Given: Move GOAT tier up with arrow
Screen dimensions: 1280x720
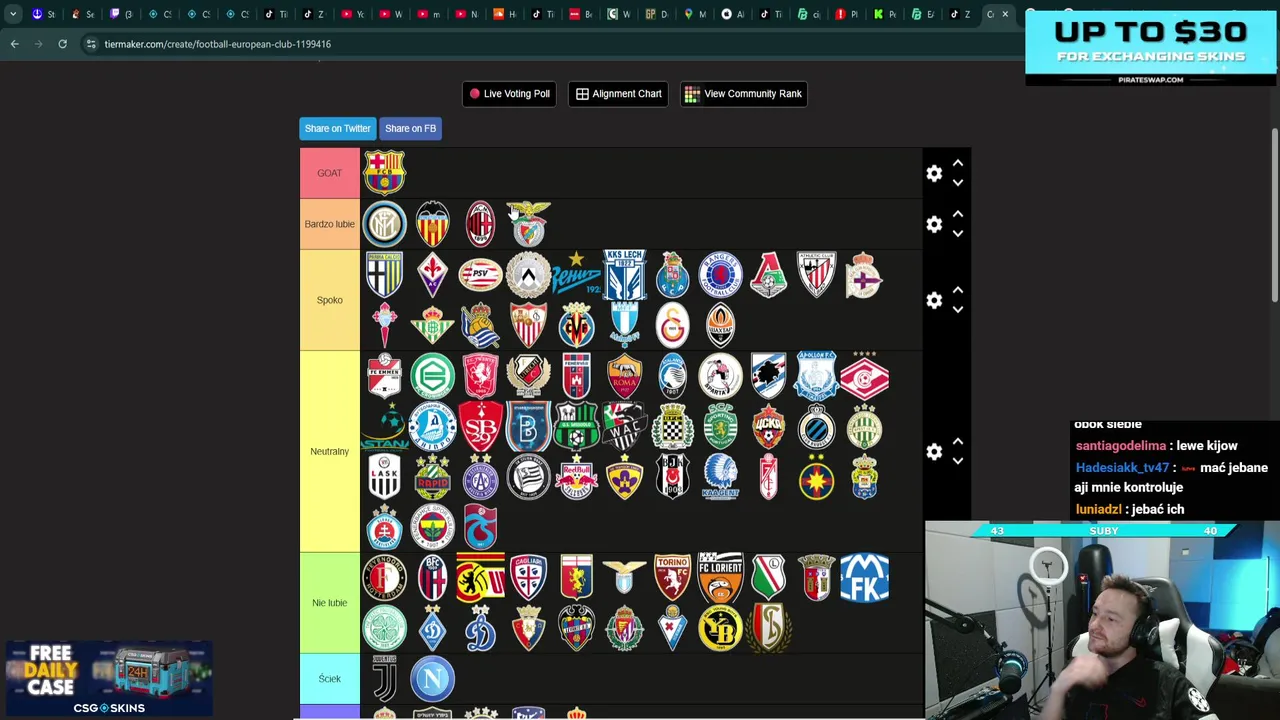Looking at the screenshot, I should [957, 163].
